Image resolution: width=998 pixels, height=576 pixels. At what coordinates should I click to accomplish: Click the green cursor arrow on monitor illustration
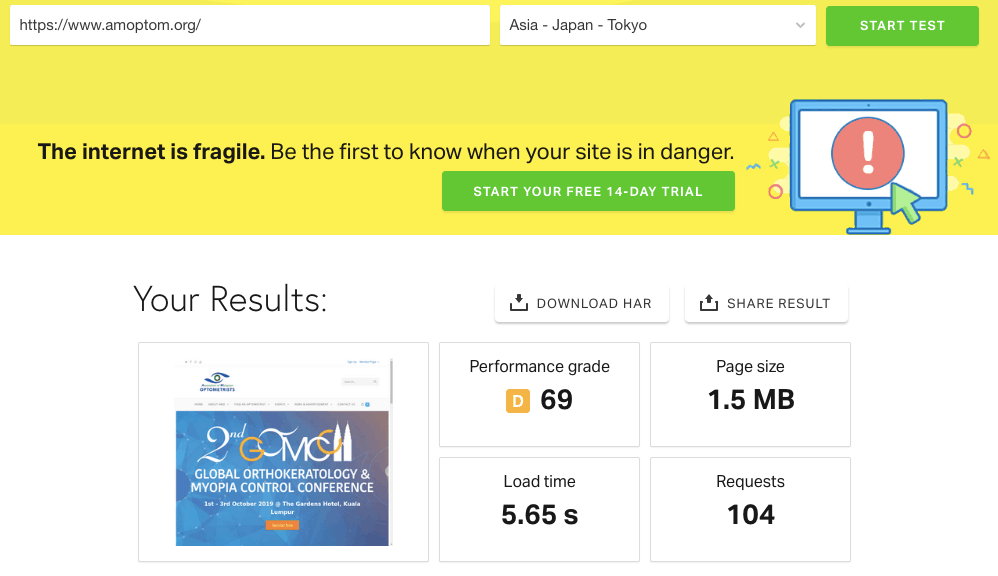coord(905,202)
